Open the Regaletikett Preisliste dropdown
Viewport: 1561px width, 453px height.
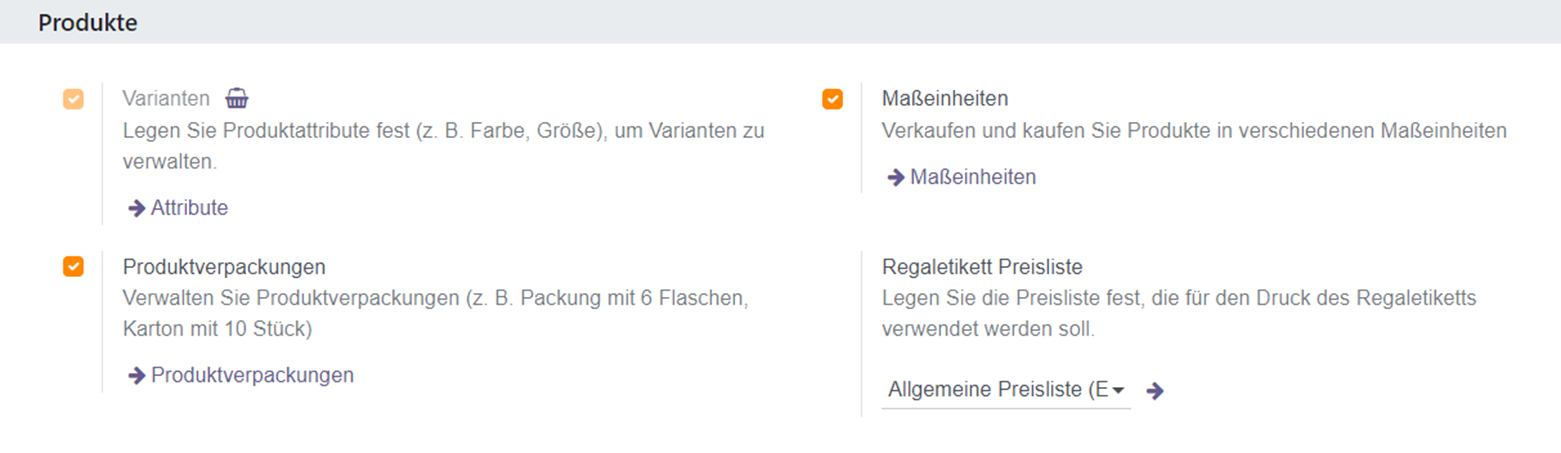pyautogui.click(x=998, y=390)
